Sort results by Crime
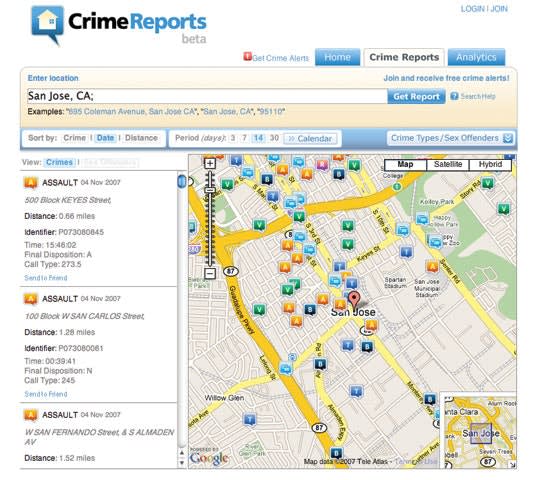Image resolution: width=533 pixels, height=480 pixels. (x=74, y=138)
